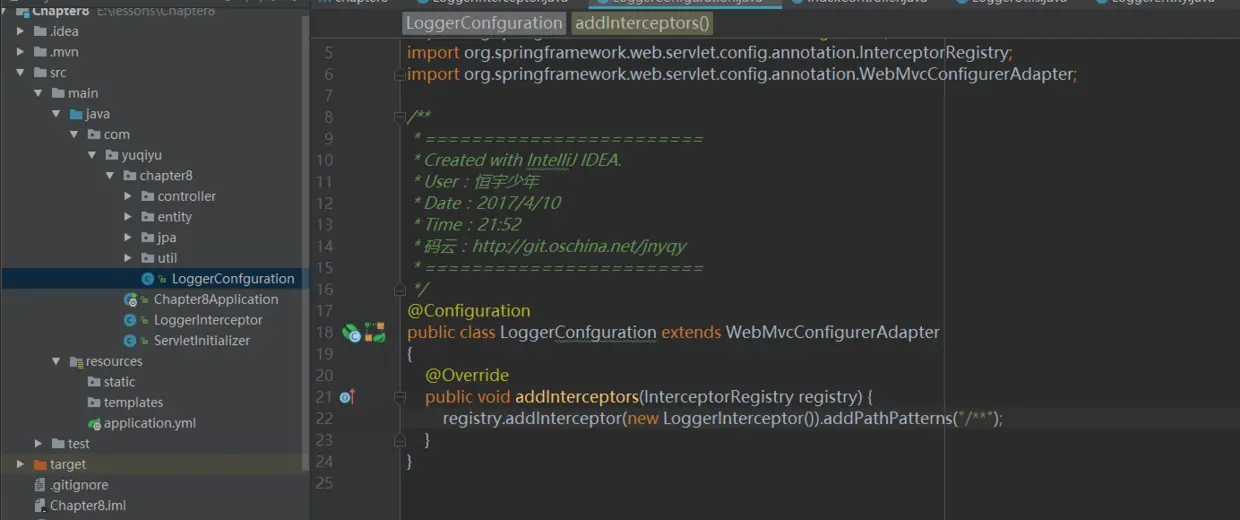
Task: Select LoggerConfguration in the breadcrumb bar
Action: pyautogui.click(x=485, y=23)
